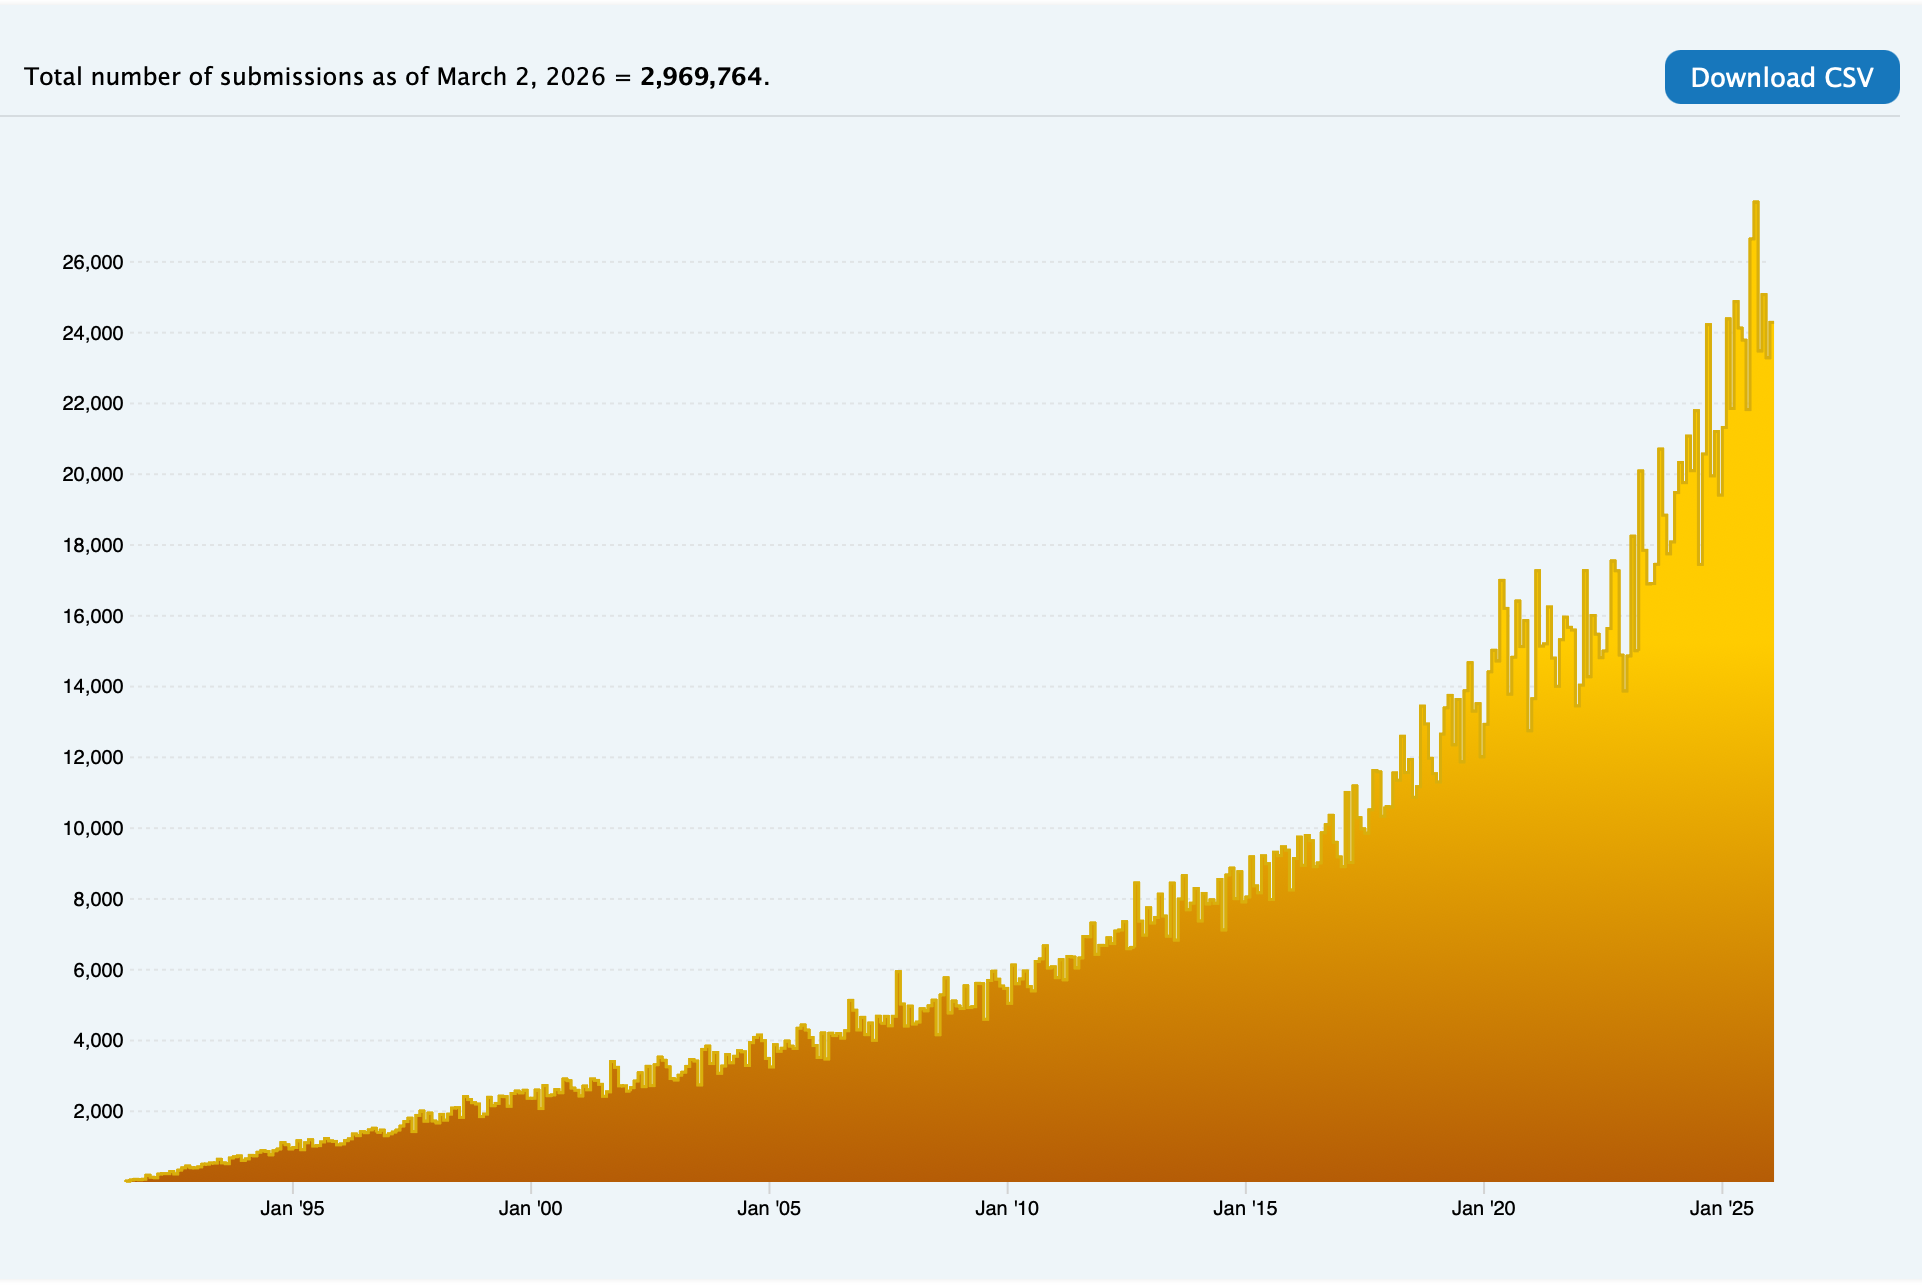Click the bold total count 2,969,764
The image size is (1922, 1286).
(x=703, y=77)
